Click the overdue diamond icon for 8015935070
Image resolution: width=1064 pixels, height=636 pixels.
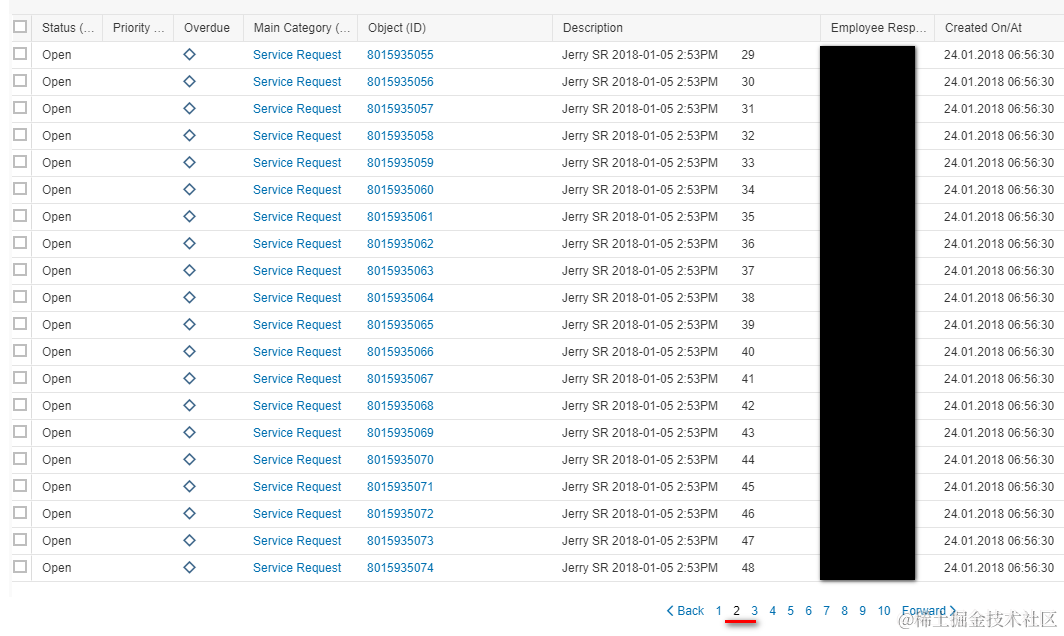tap(189, 460)
